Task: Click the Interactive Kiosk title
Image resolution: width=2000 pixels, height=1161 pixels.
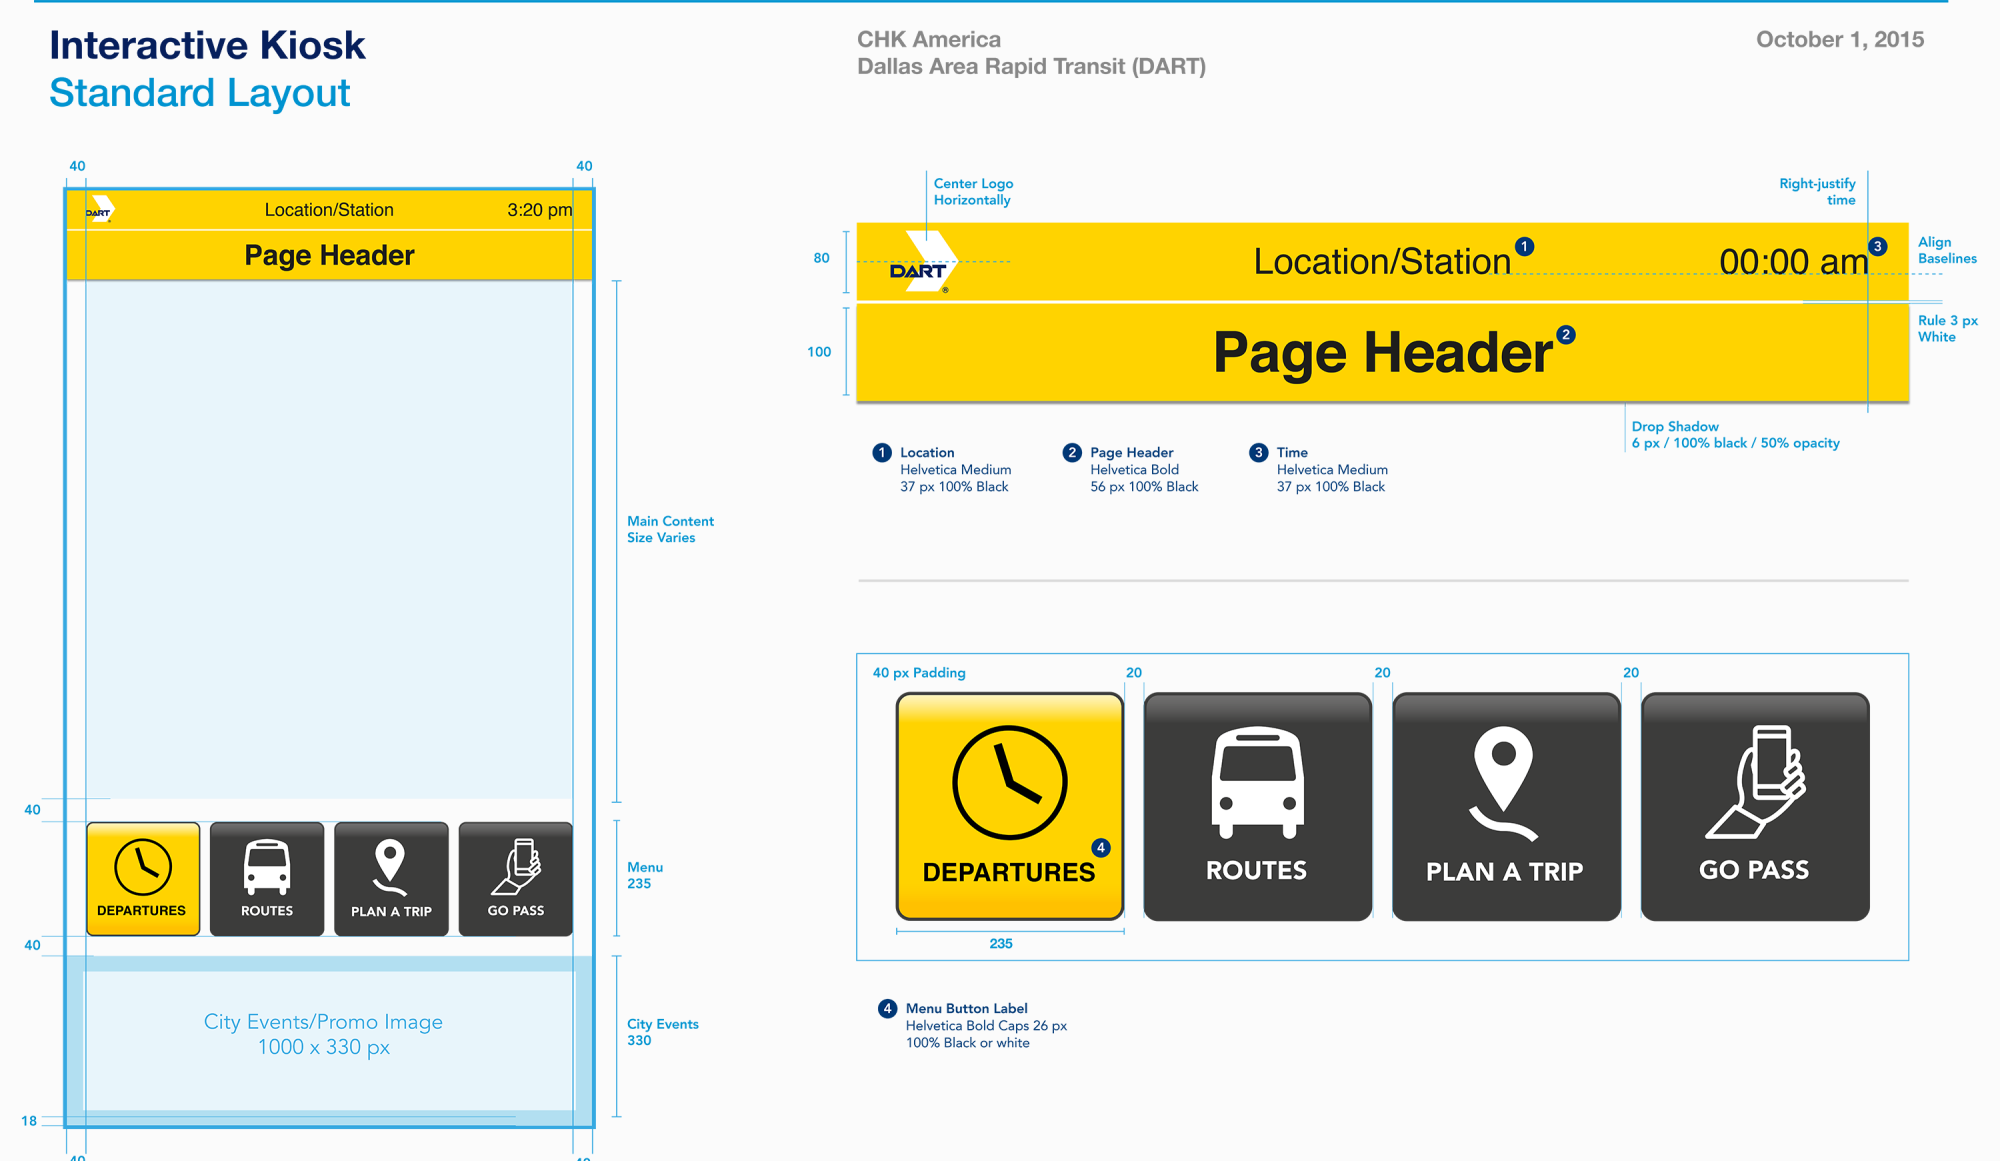Action: coord(207,45)
